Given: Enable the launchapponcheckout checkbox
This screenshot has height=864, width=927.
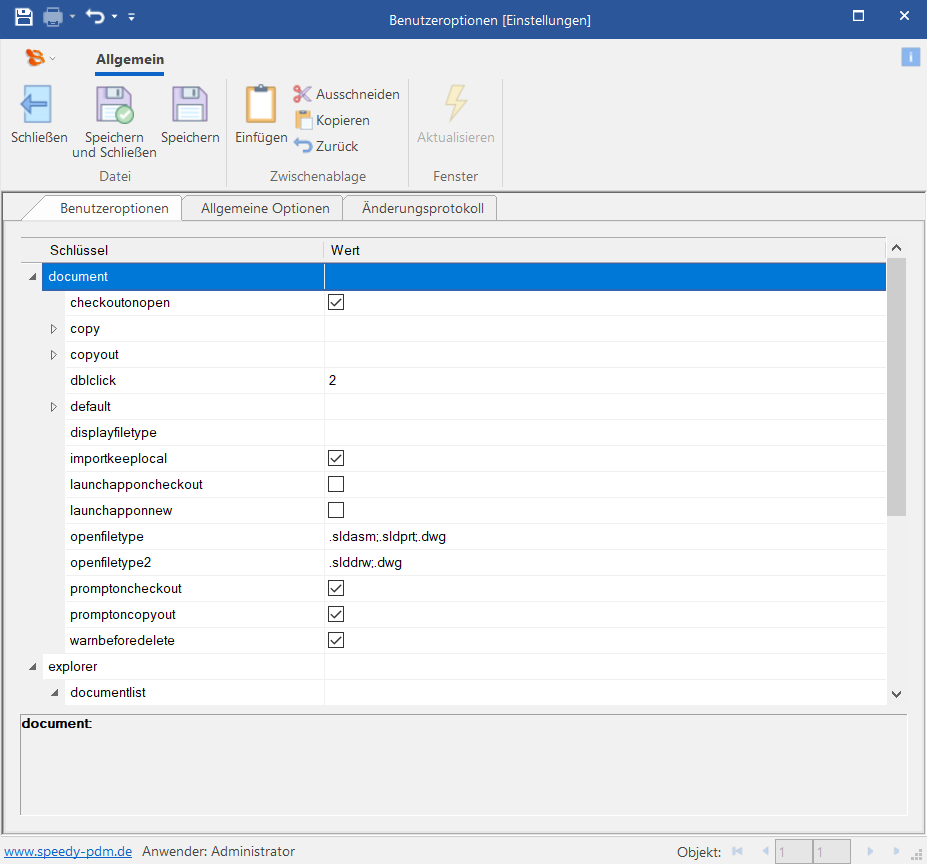Looking at the screenshot, I should 336,484.
